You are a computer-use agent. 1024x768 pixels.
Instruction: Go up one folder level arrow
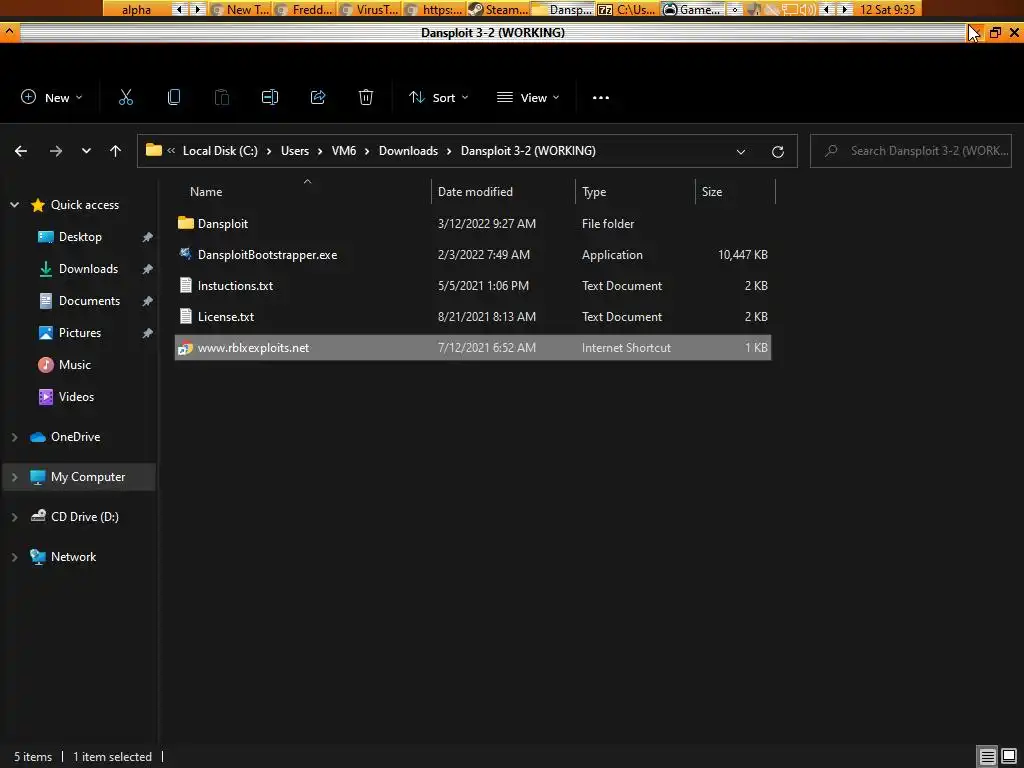tap(116, 151)
